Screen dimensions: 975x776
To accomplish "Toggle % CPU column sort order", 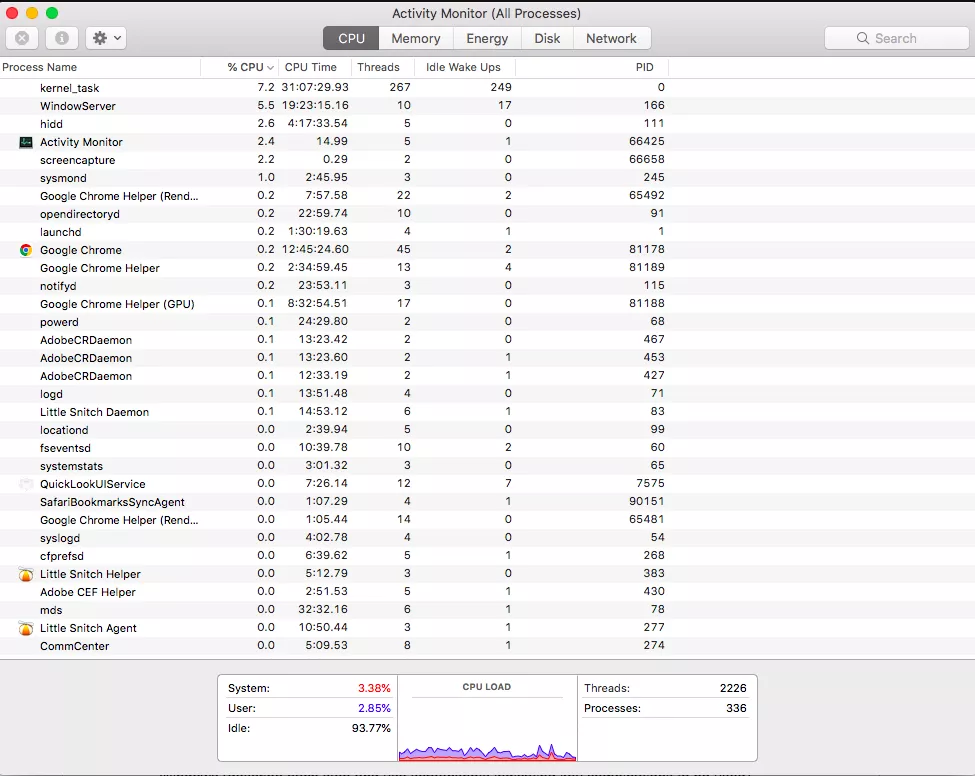I will (x=239, y=67).
